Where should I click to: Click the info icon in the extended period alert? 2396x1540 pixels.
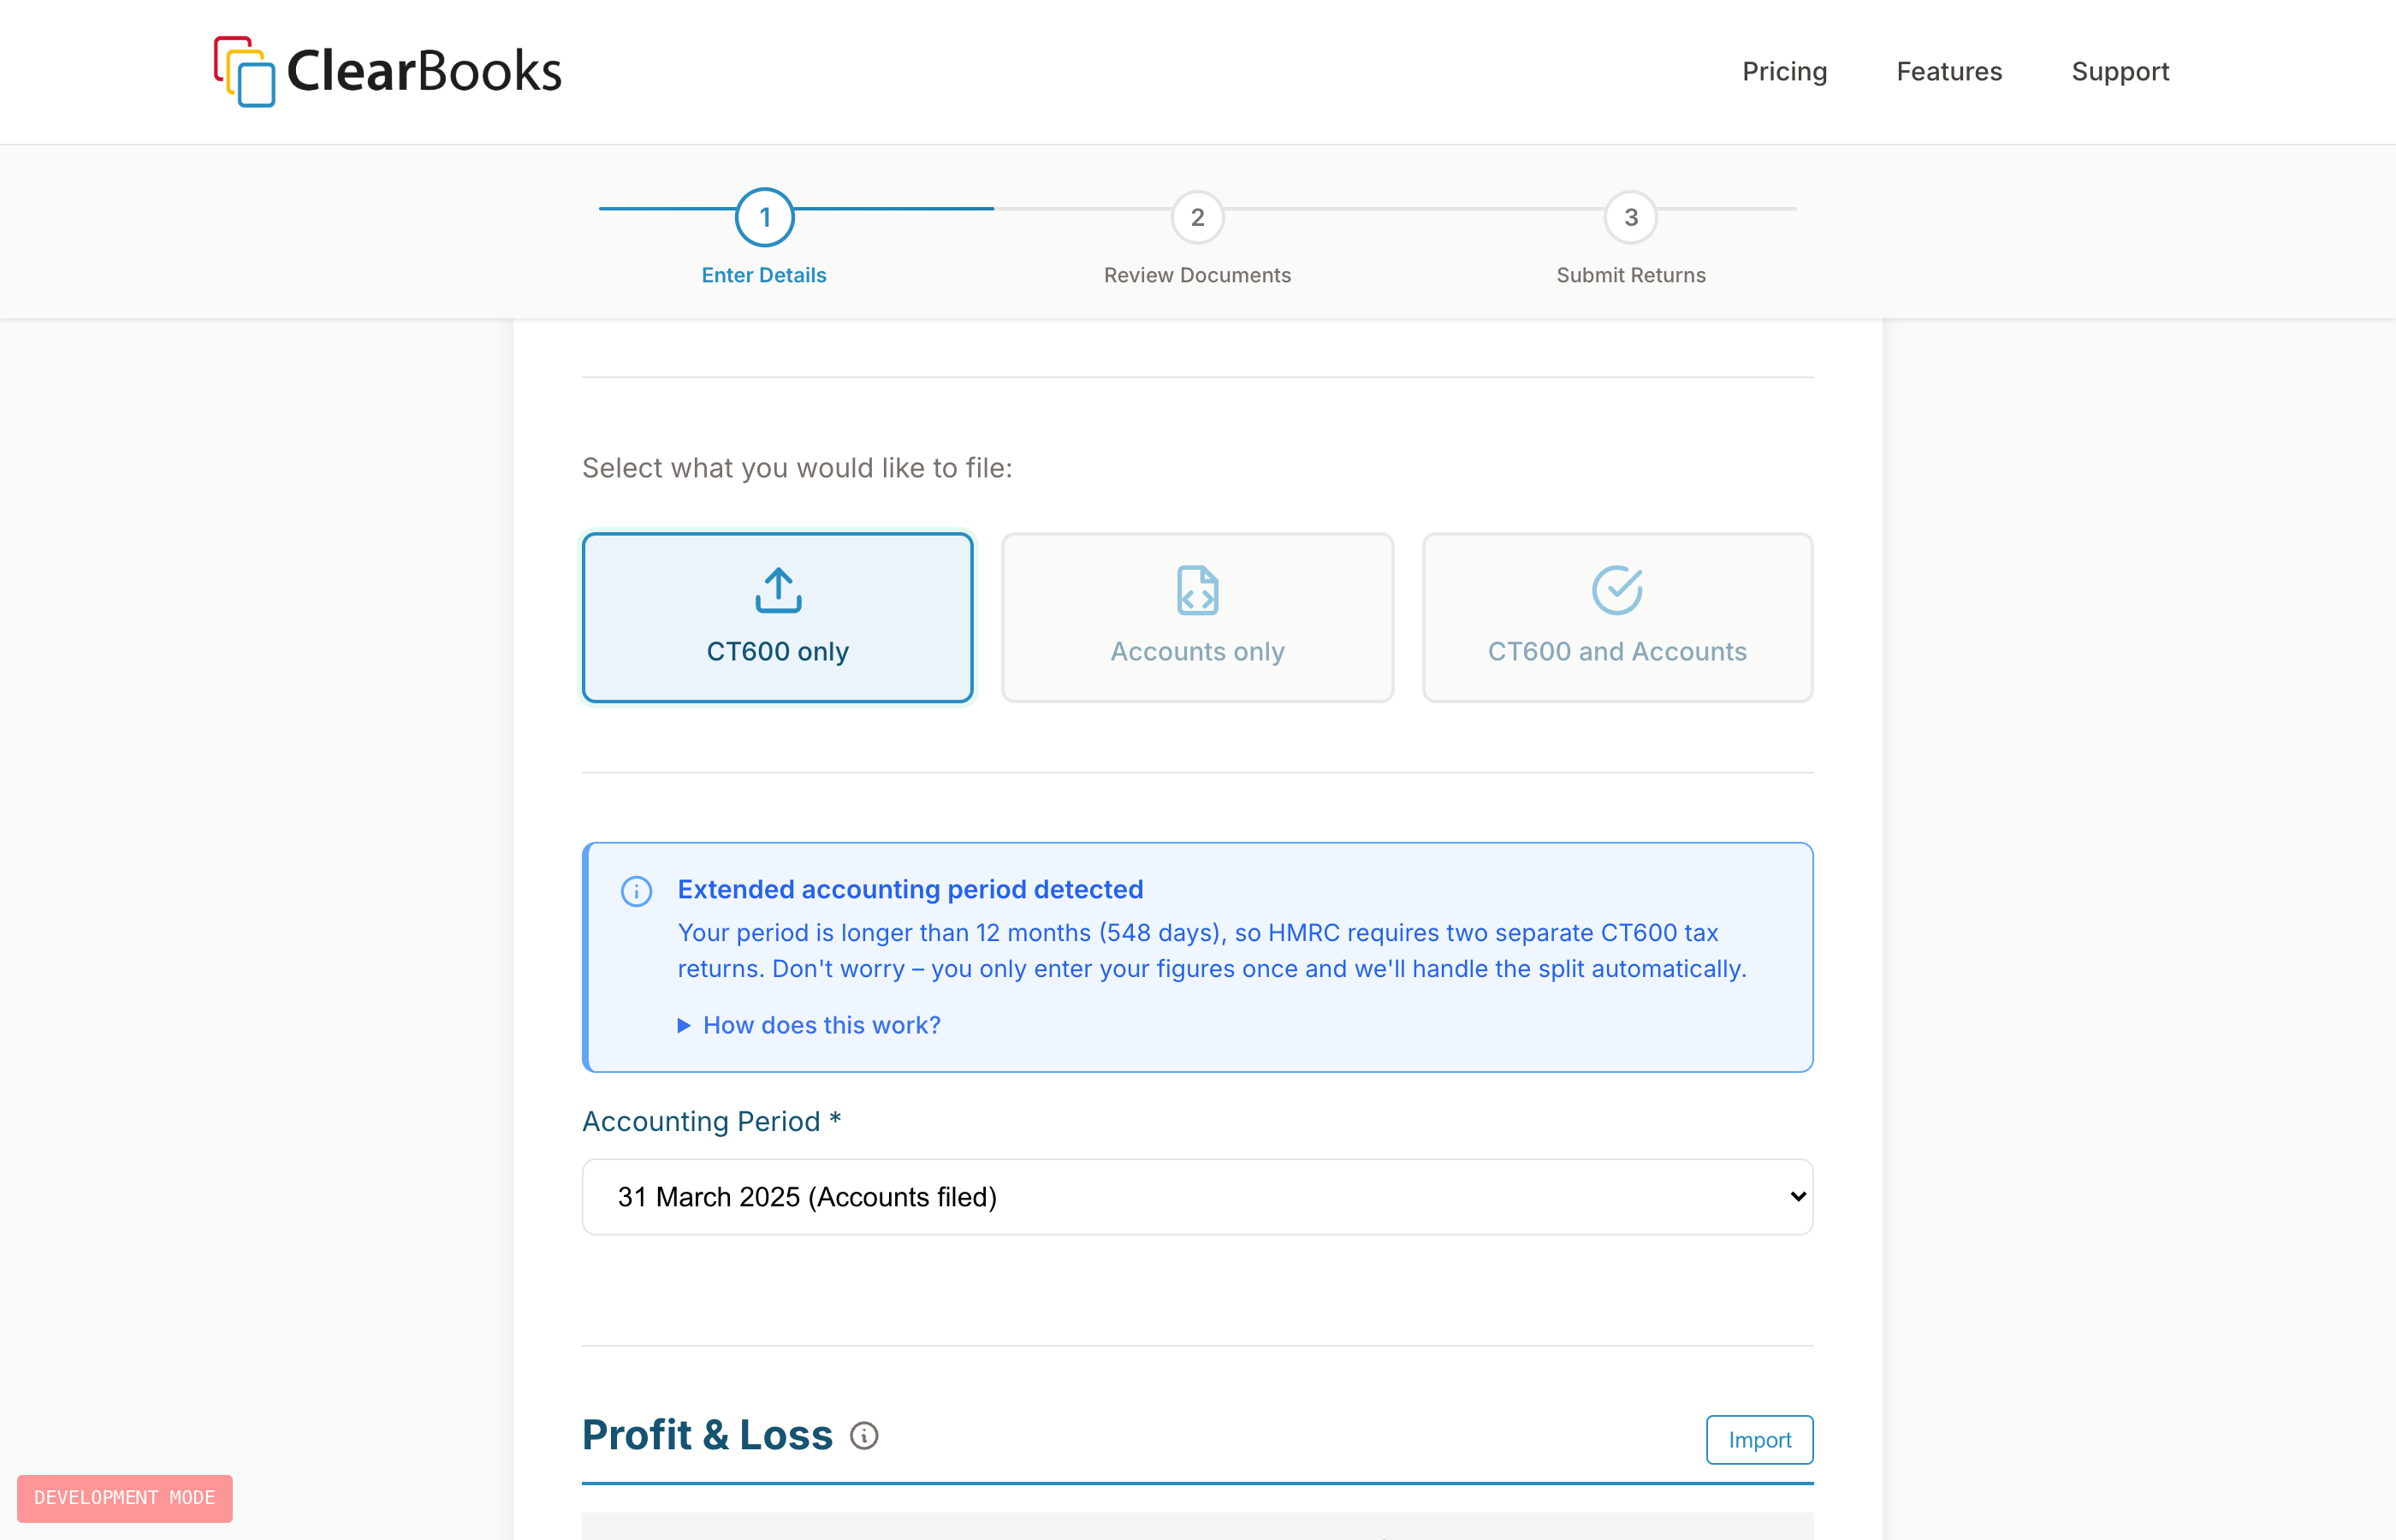[637, 890]
